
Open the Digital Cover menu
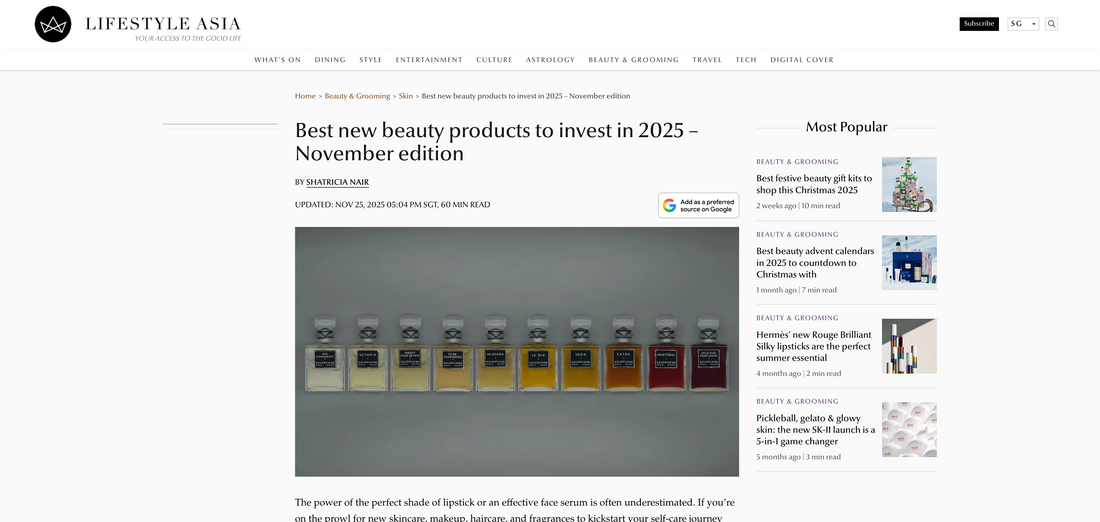pos(802,60)
